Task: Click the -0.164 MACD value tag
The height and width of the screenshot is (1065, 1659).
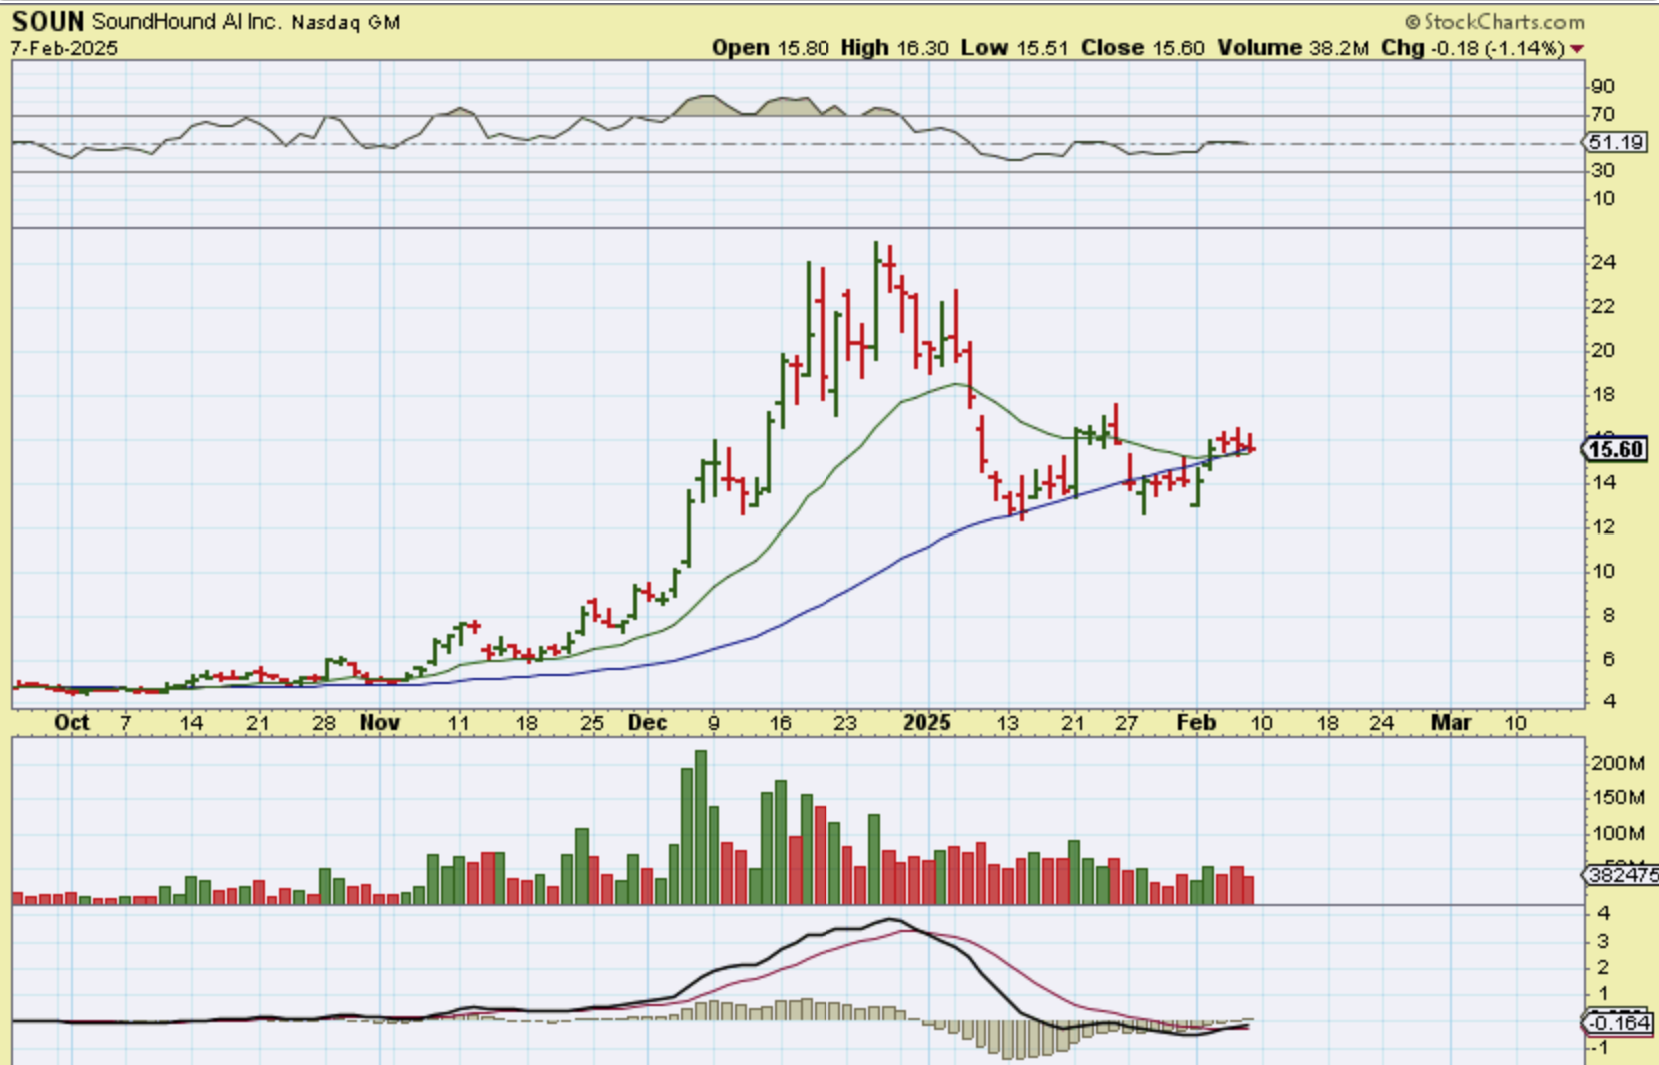Action: (1618, 1022)
